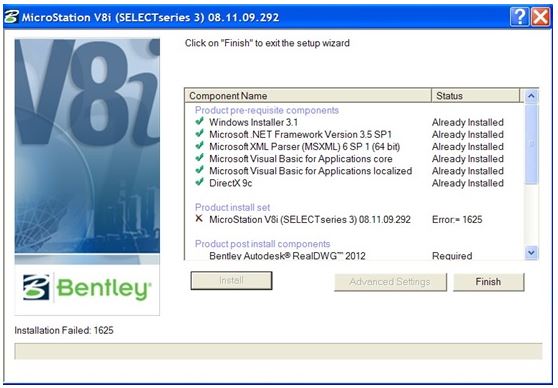The width and height of the screenshot is (558, 388).
Task: Click the Status column header
Action: tap(475, 95)
